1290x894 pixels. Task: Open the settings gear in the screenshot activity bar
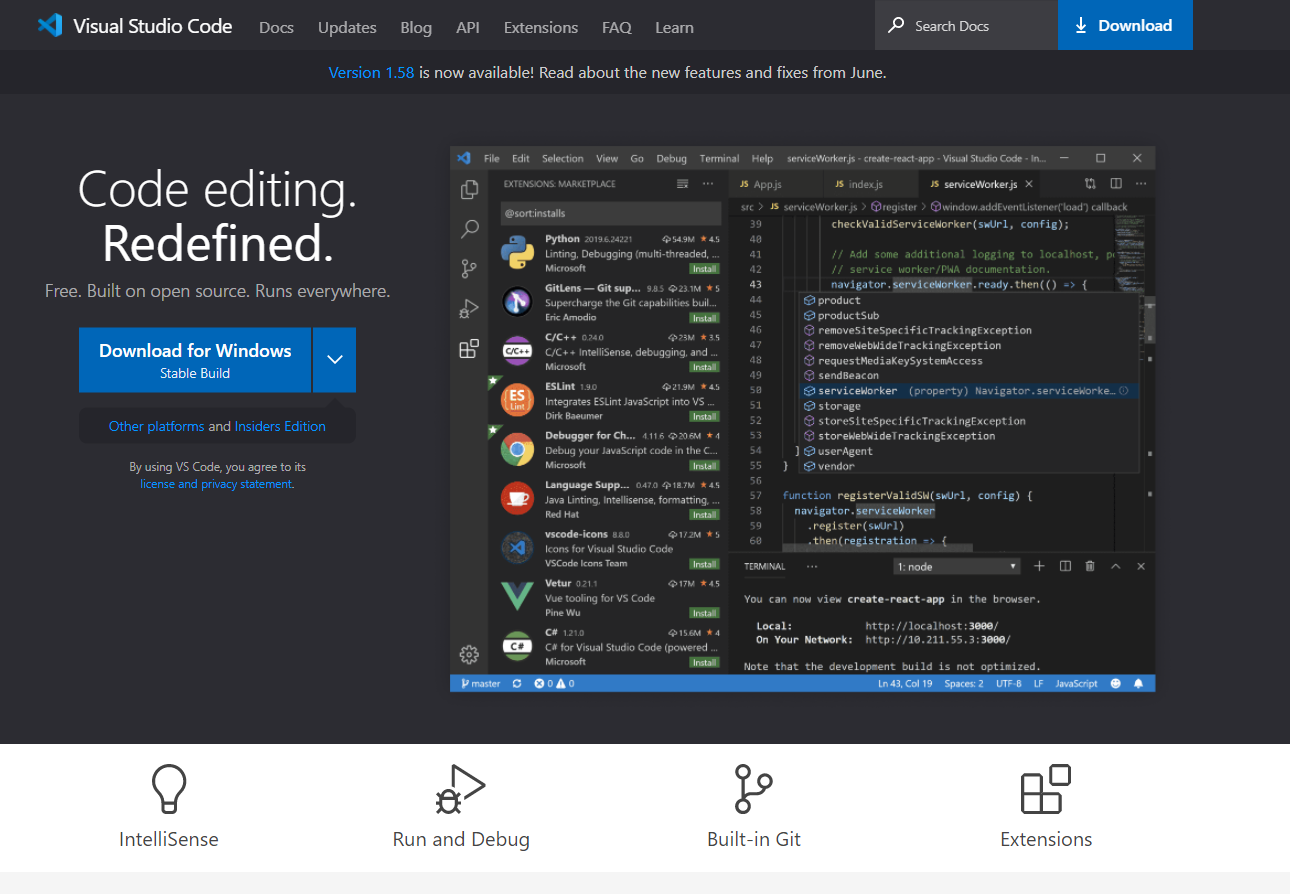pyautogui.click(x=469, y=655)
